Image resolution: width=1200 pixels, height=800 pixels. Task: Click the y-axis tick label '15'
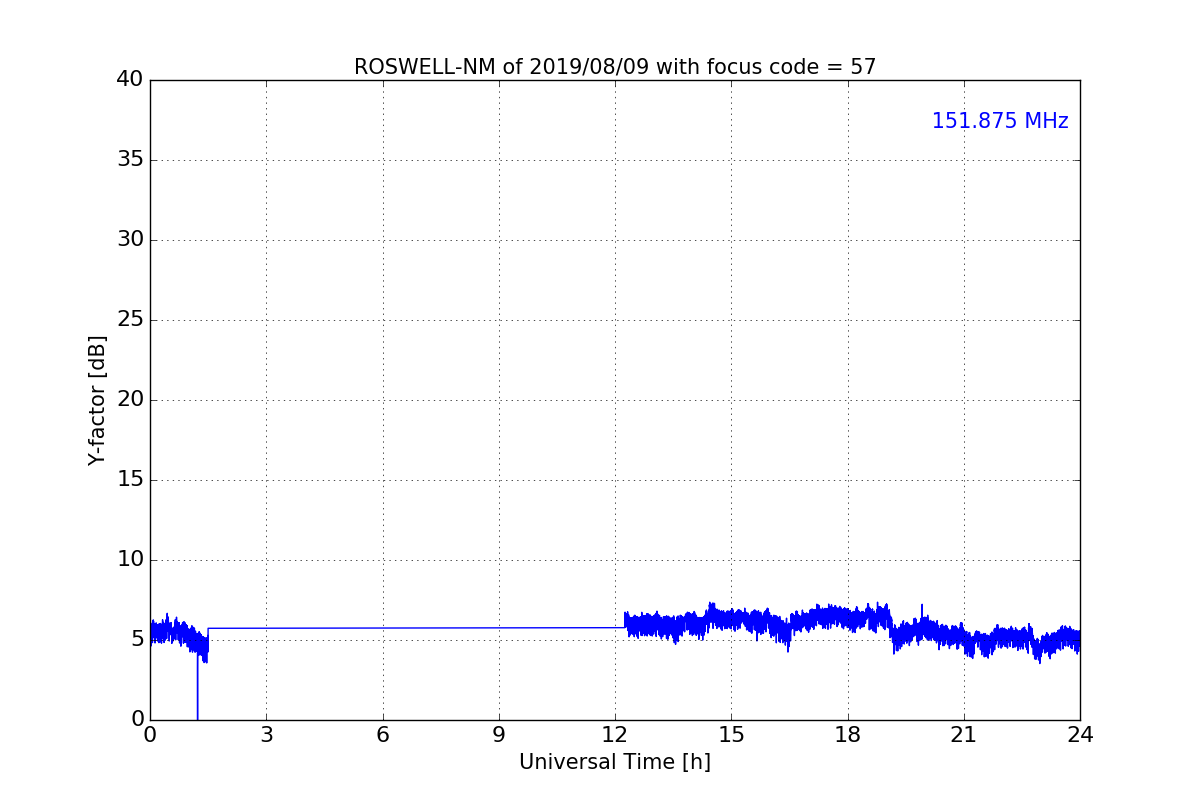pos(130,479)
